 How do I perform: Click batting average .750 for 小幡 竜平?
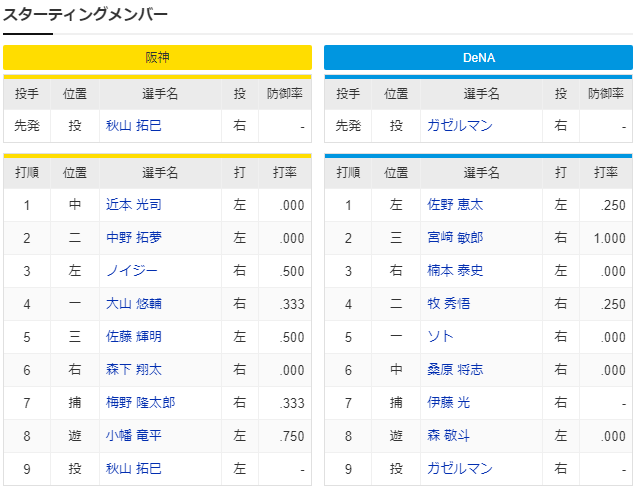(x=292, y=436)
